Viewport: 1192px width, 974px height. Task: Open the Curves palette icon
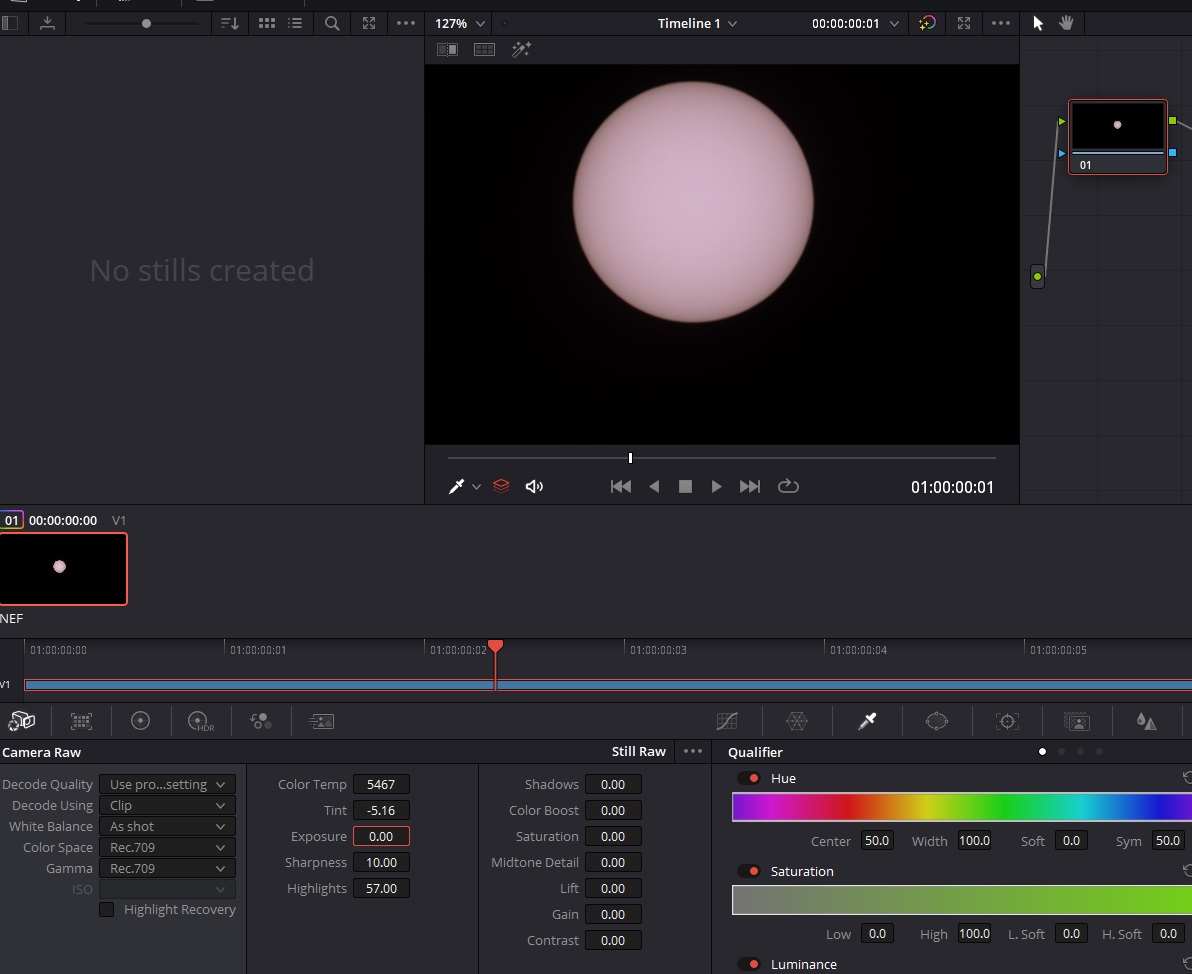pos(727,721)
